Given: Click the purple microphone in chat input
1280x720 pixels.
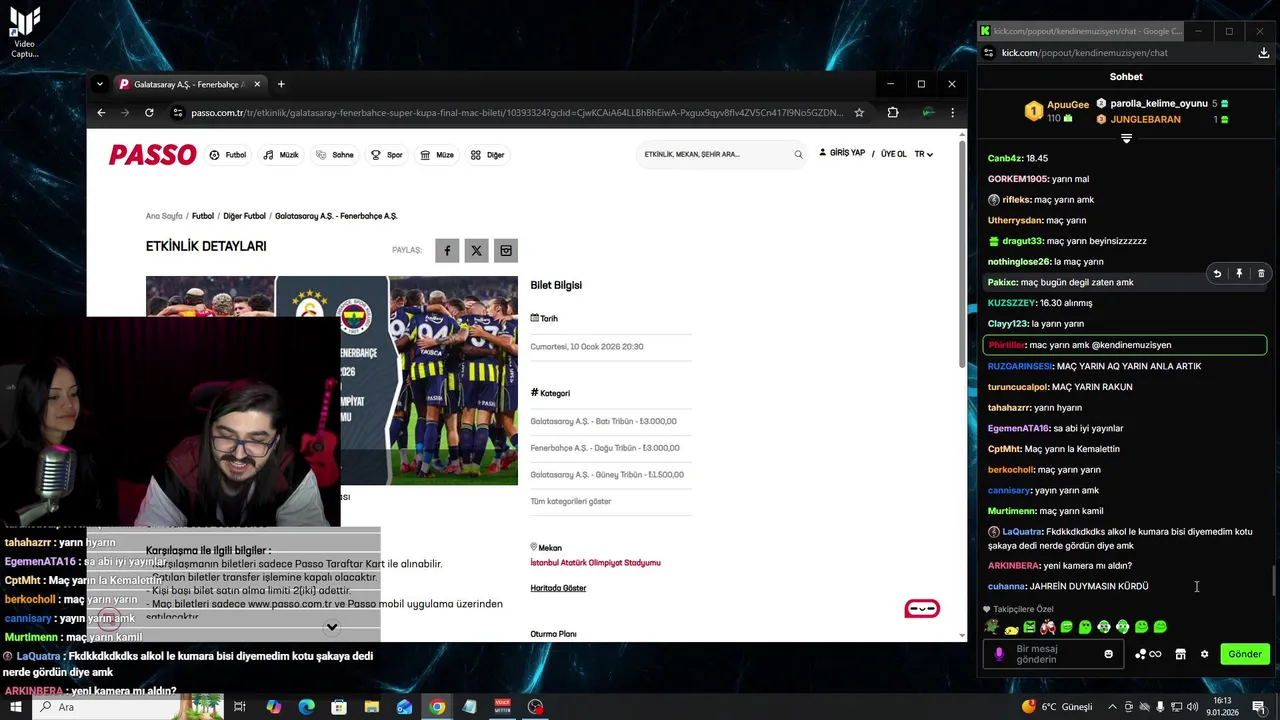Looking at the screenshot, I should coord(998,654).
